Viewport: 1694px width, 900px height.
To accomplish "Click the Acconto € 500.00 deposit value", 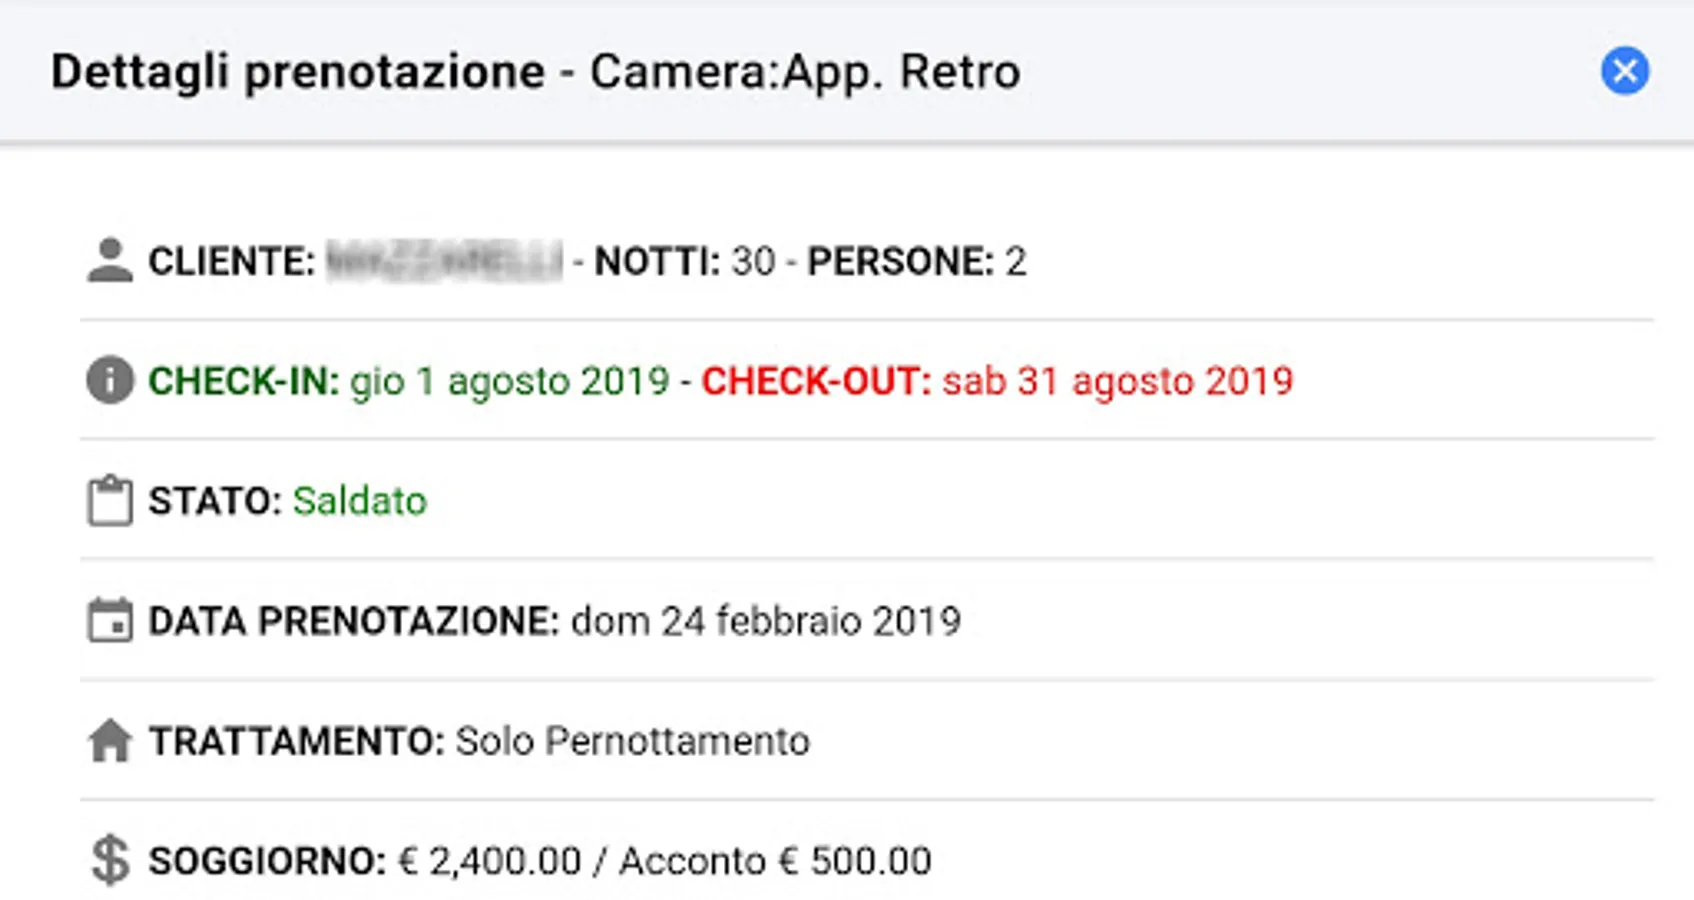I will (x=776, y=861).
